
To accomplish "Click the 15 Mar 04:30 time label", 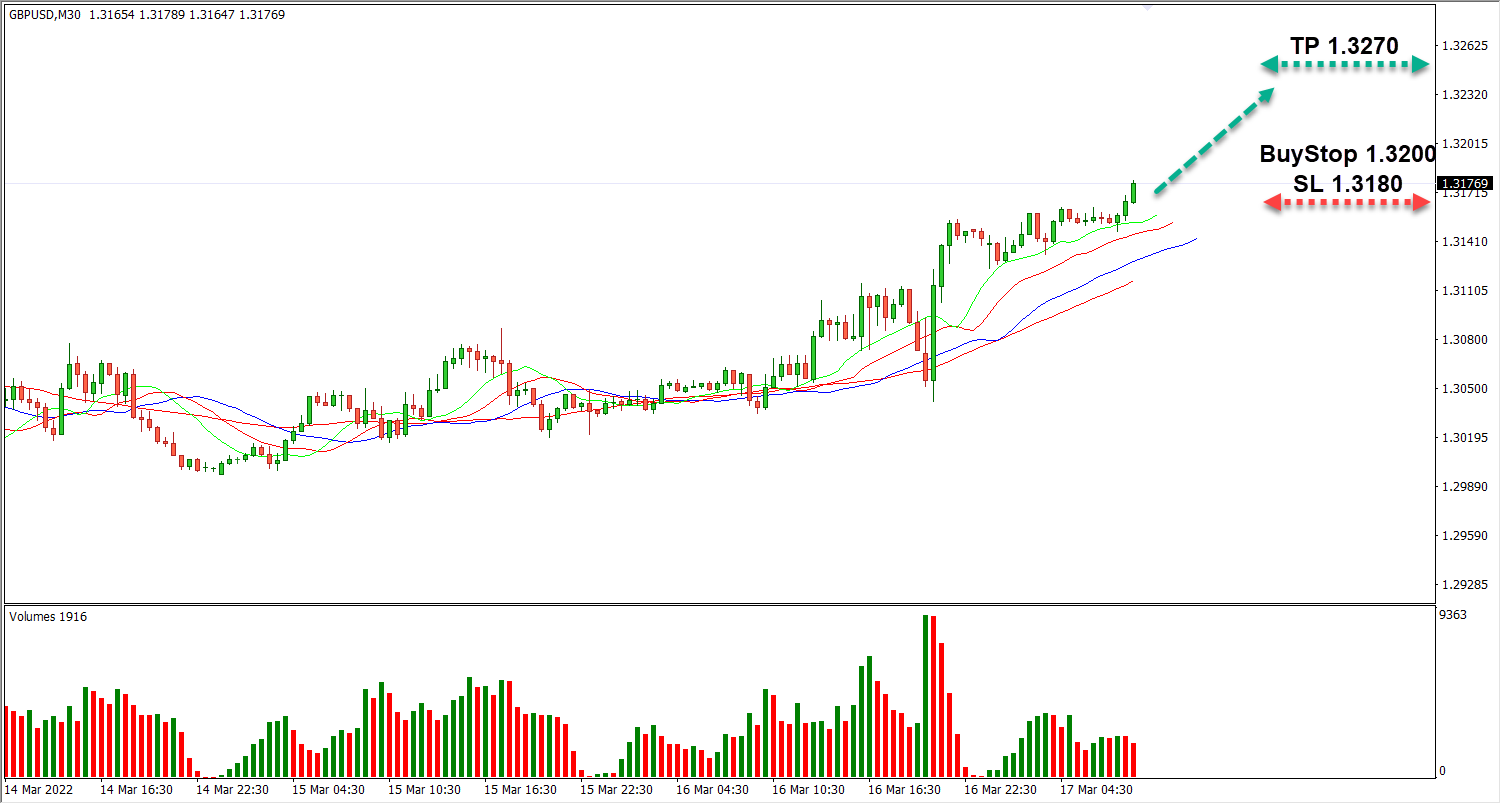I will (x=327, y=790).
